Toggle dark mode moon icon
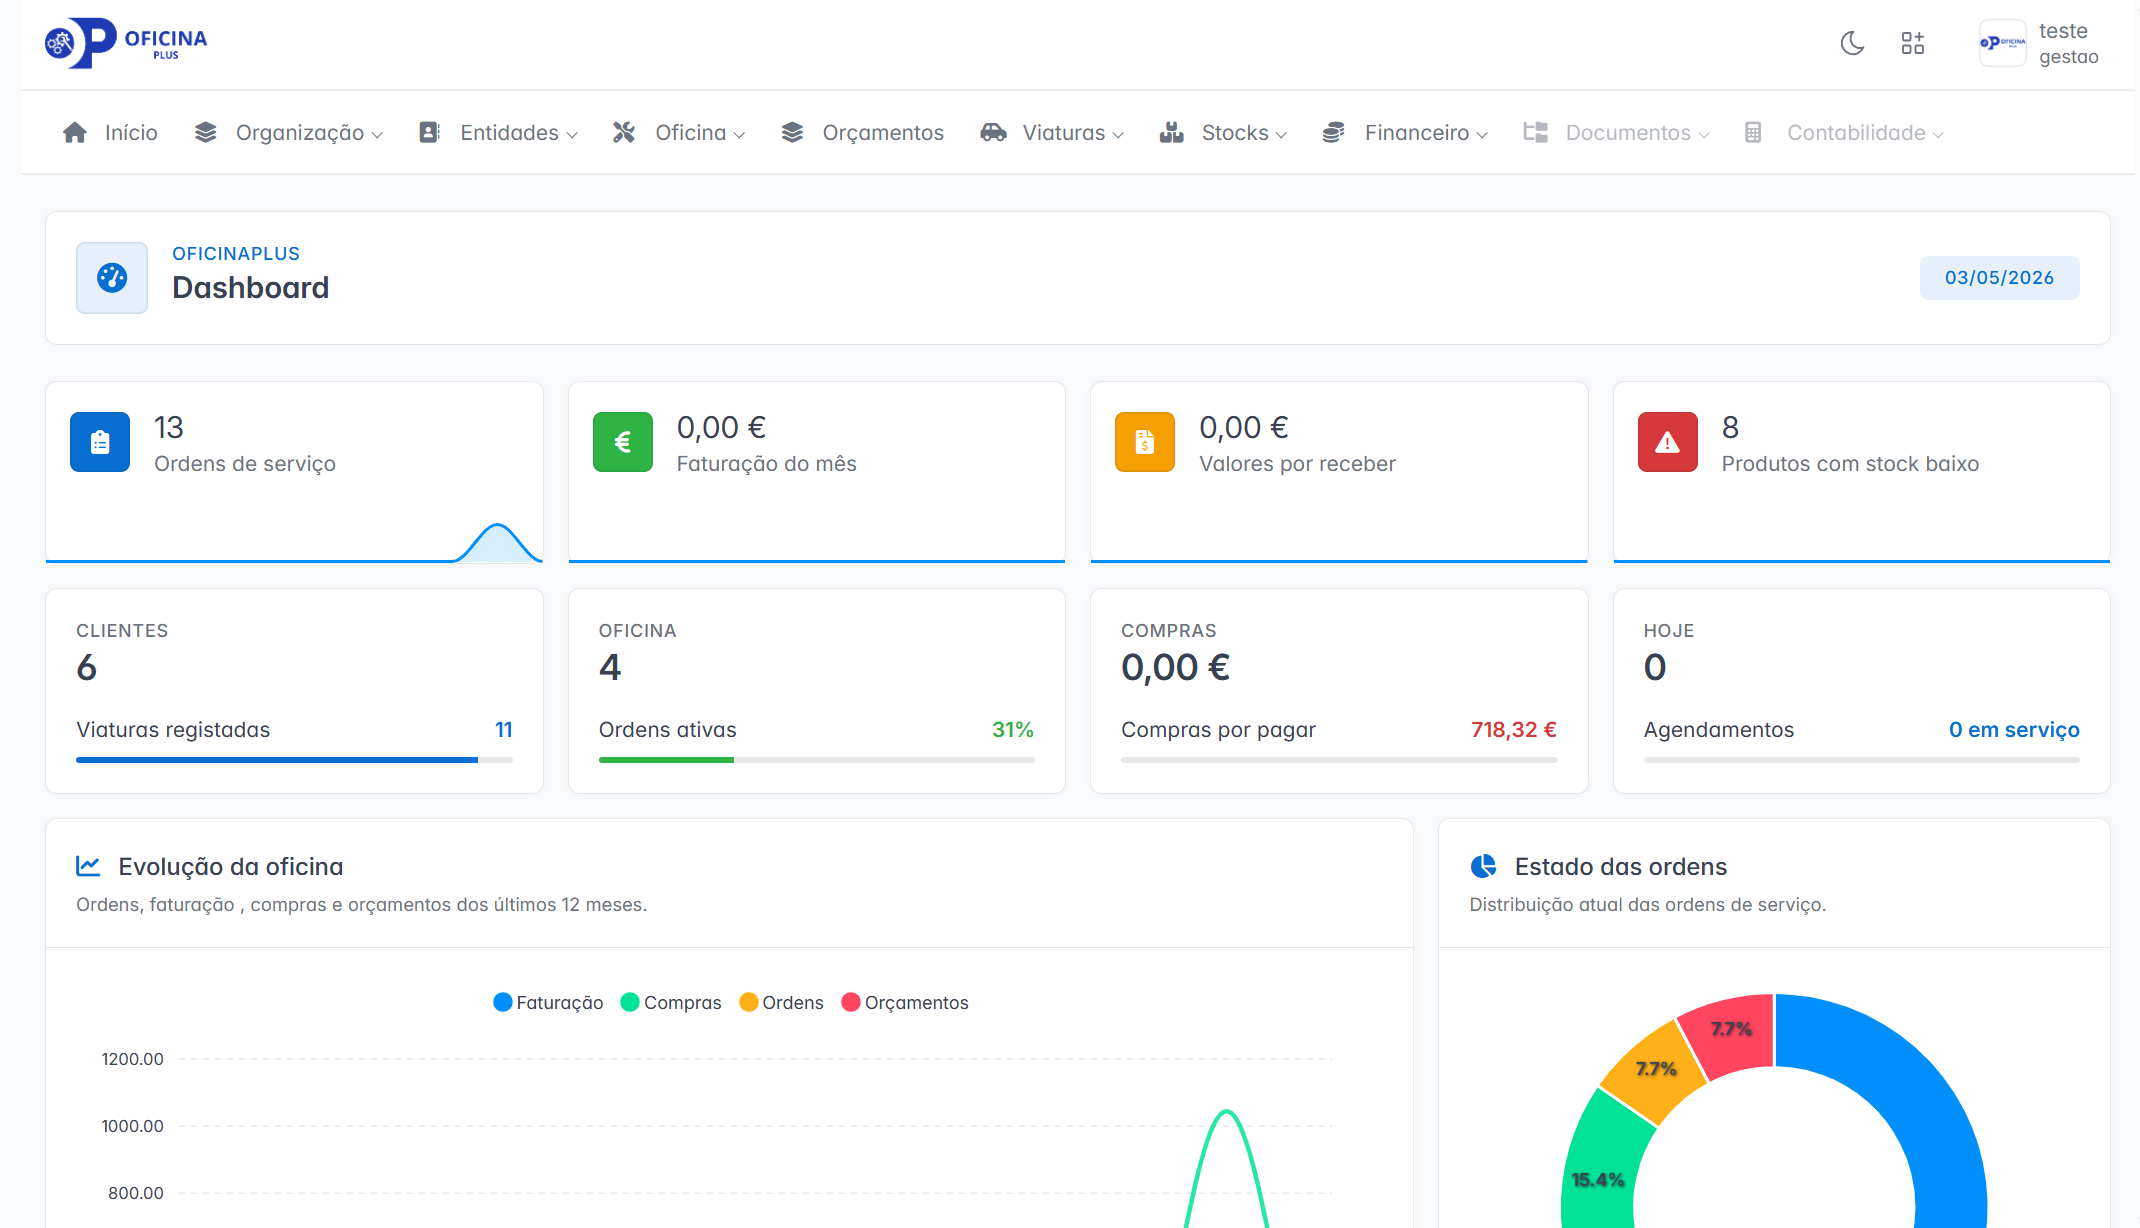The height and width of the screenshot is (1228, 2140). (x=1852, y=43)
